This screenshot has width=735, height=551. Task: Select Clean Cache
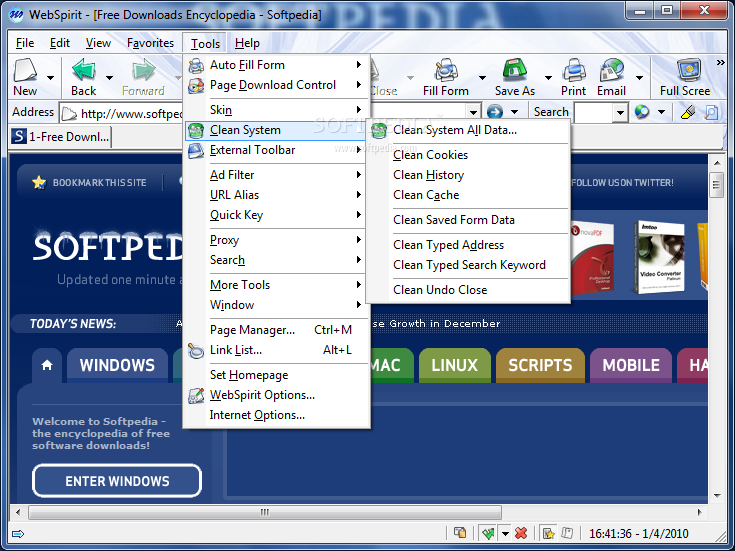click(468, 195)
